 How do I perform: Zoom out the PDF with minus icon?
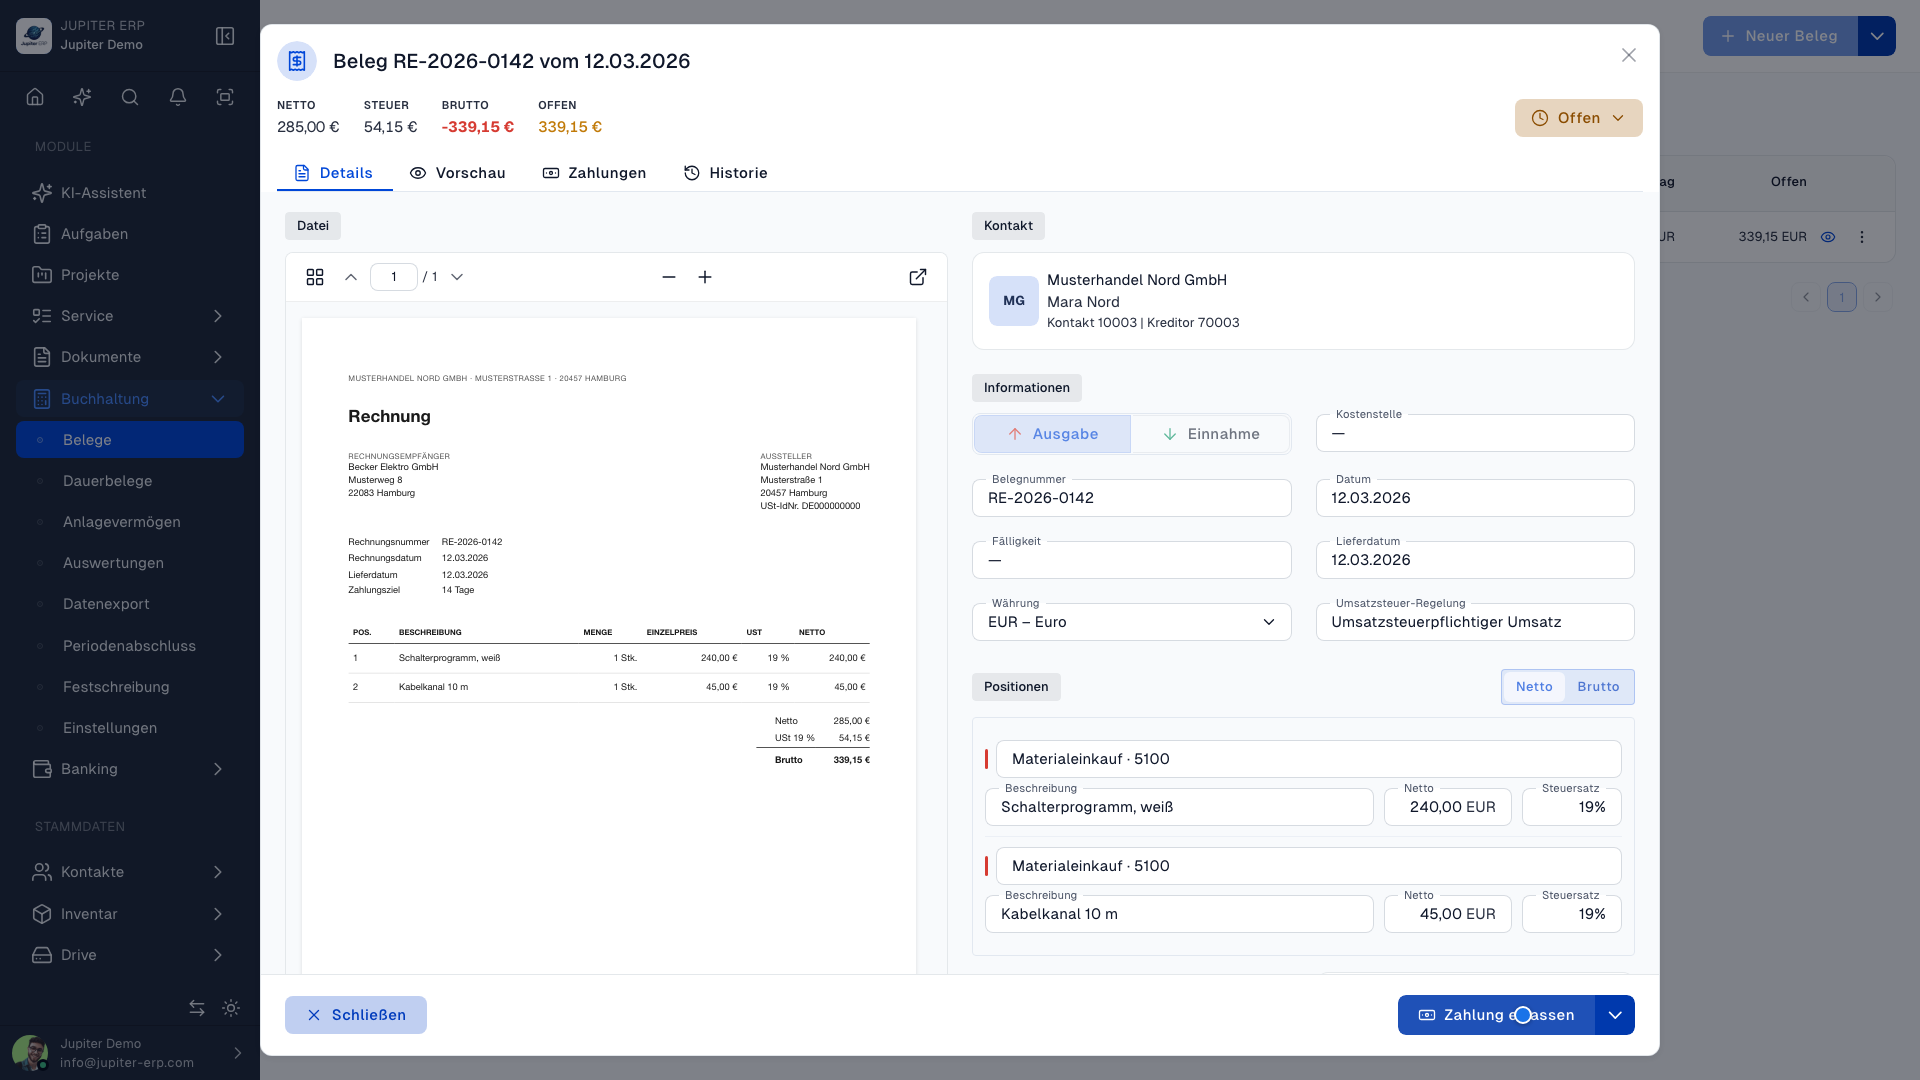tap(669, 277)
